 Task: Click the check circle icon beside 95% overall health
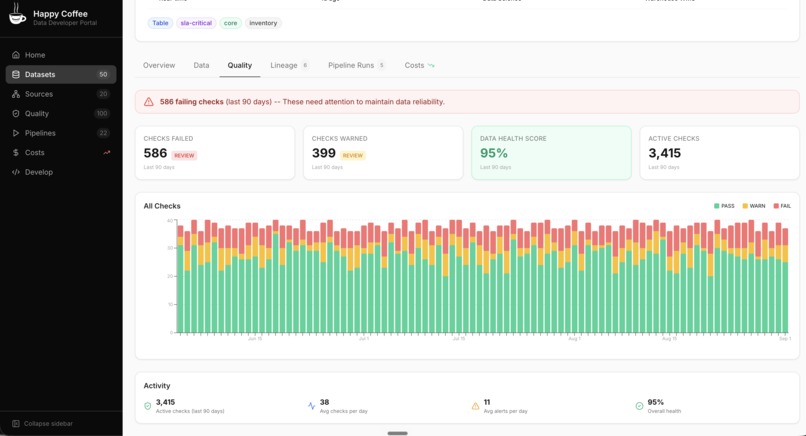(639, 406)
